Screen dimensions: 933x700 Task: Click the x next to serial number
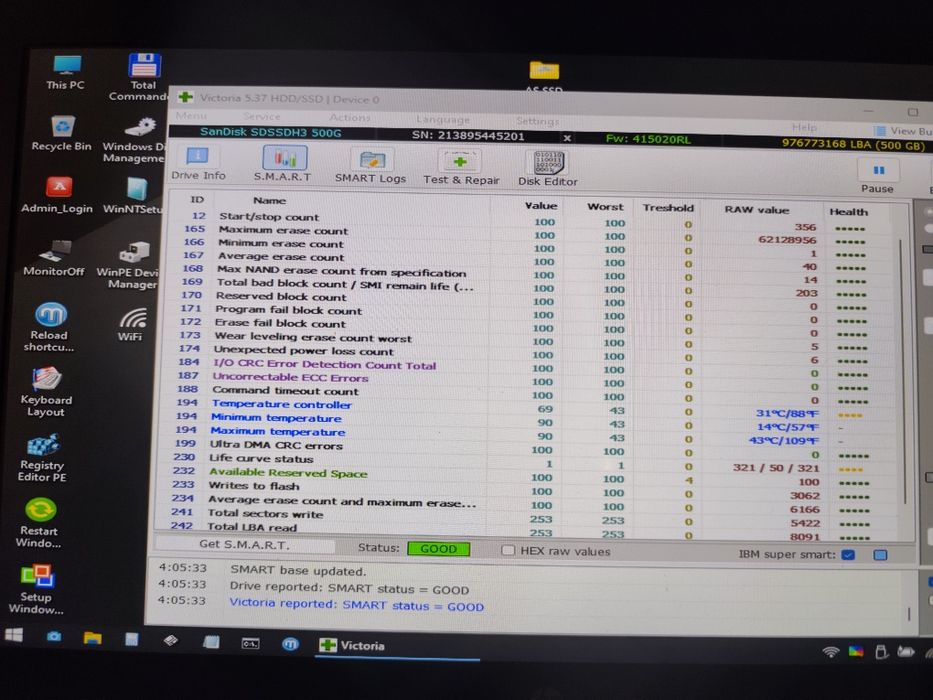(567, 138)
